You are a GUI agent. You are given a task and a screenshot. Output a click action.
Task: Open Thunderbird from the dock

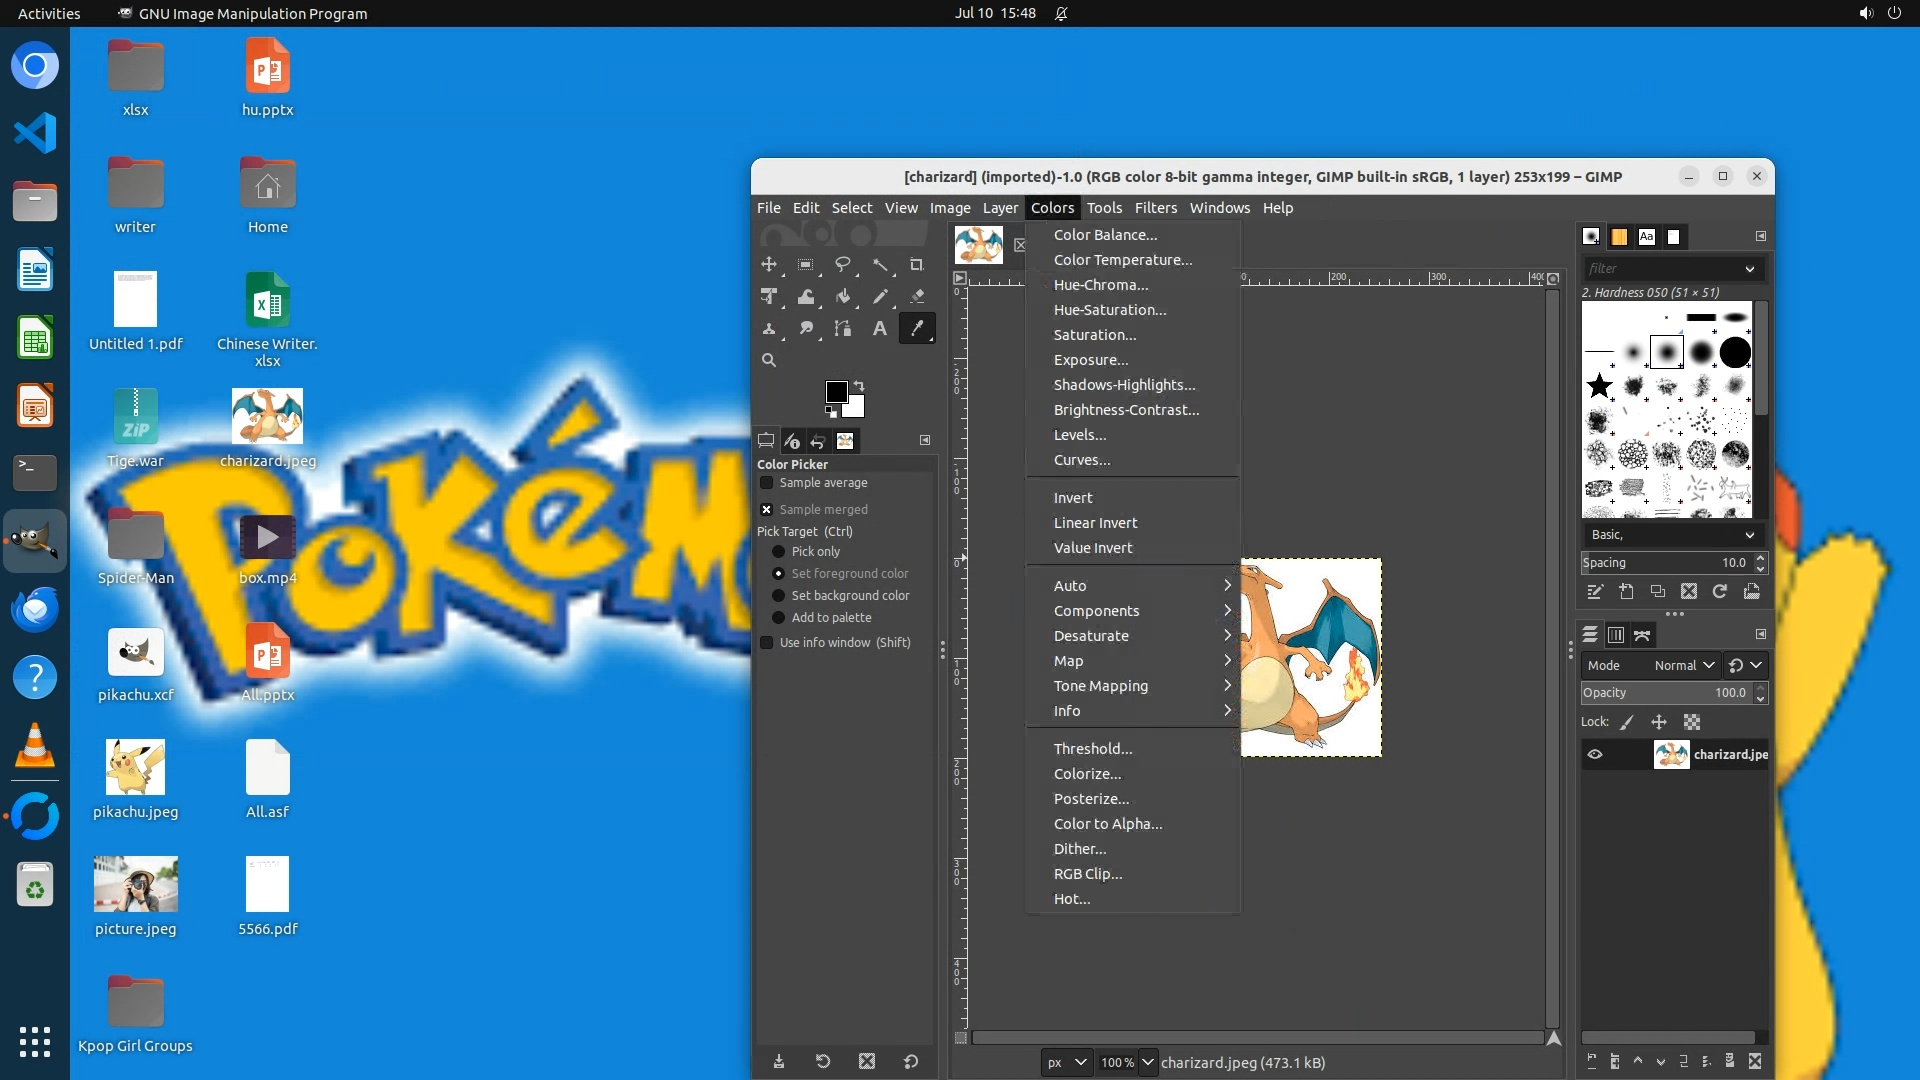(35, 609)
